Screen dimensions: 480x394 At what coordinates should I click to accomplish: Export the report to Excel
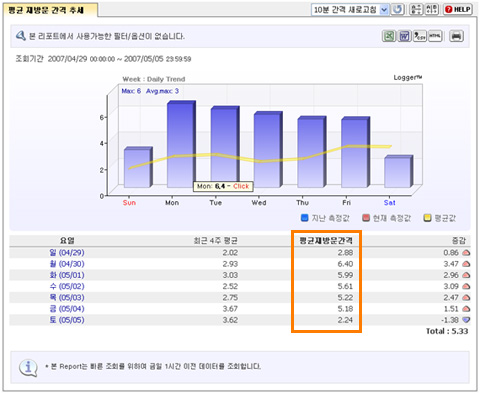tap(389, 36)
